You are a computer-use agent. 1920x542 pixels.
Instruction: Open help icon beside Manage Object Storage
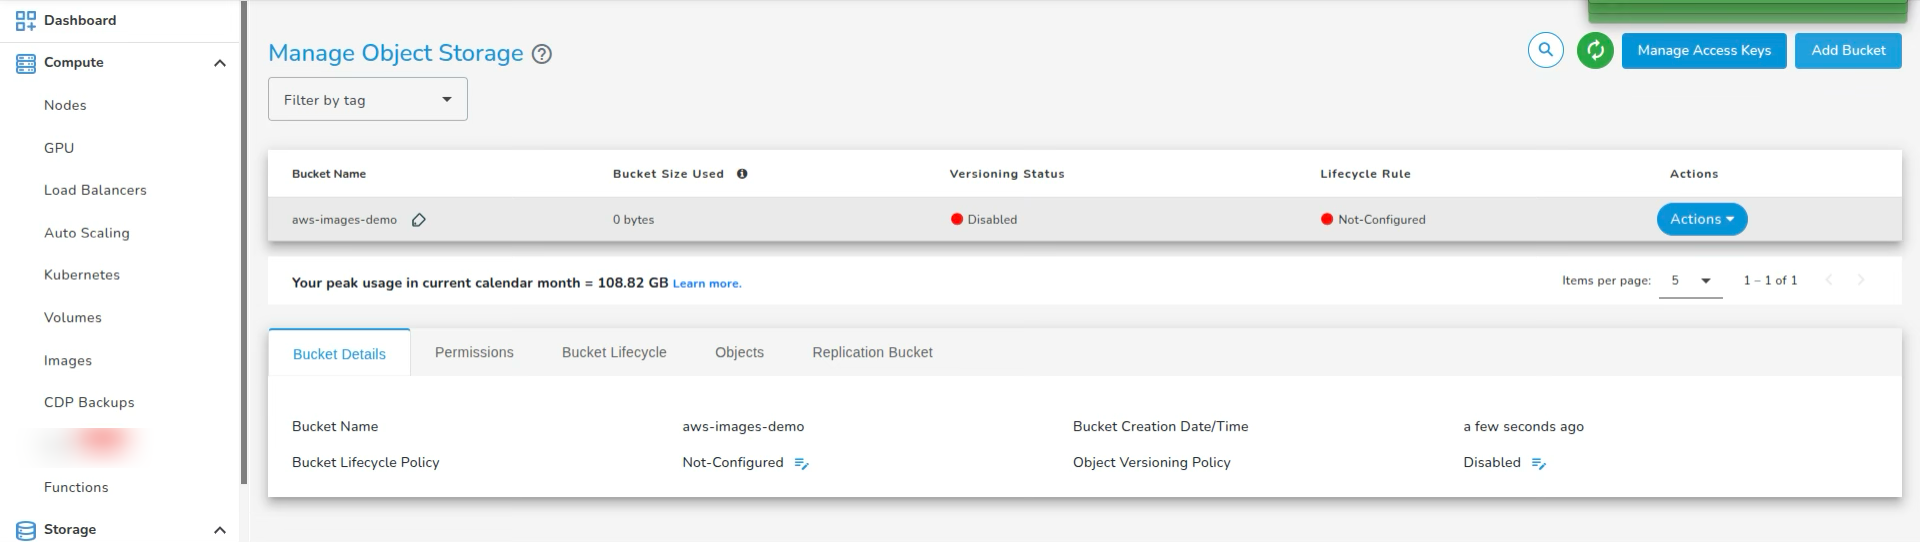pyautogui.click(x=542, y=54)
